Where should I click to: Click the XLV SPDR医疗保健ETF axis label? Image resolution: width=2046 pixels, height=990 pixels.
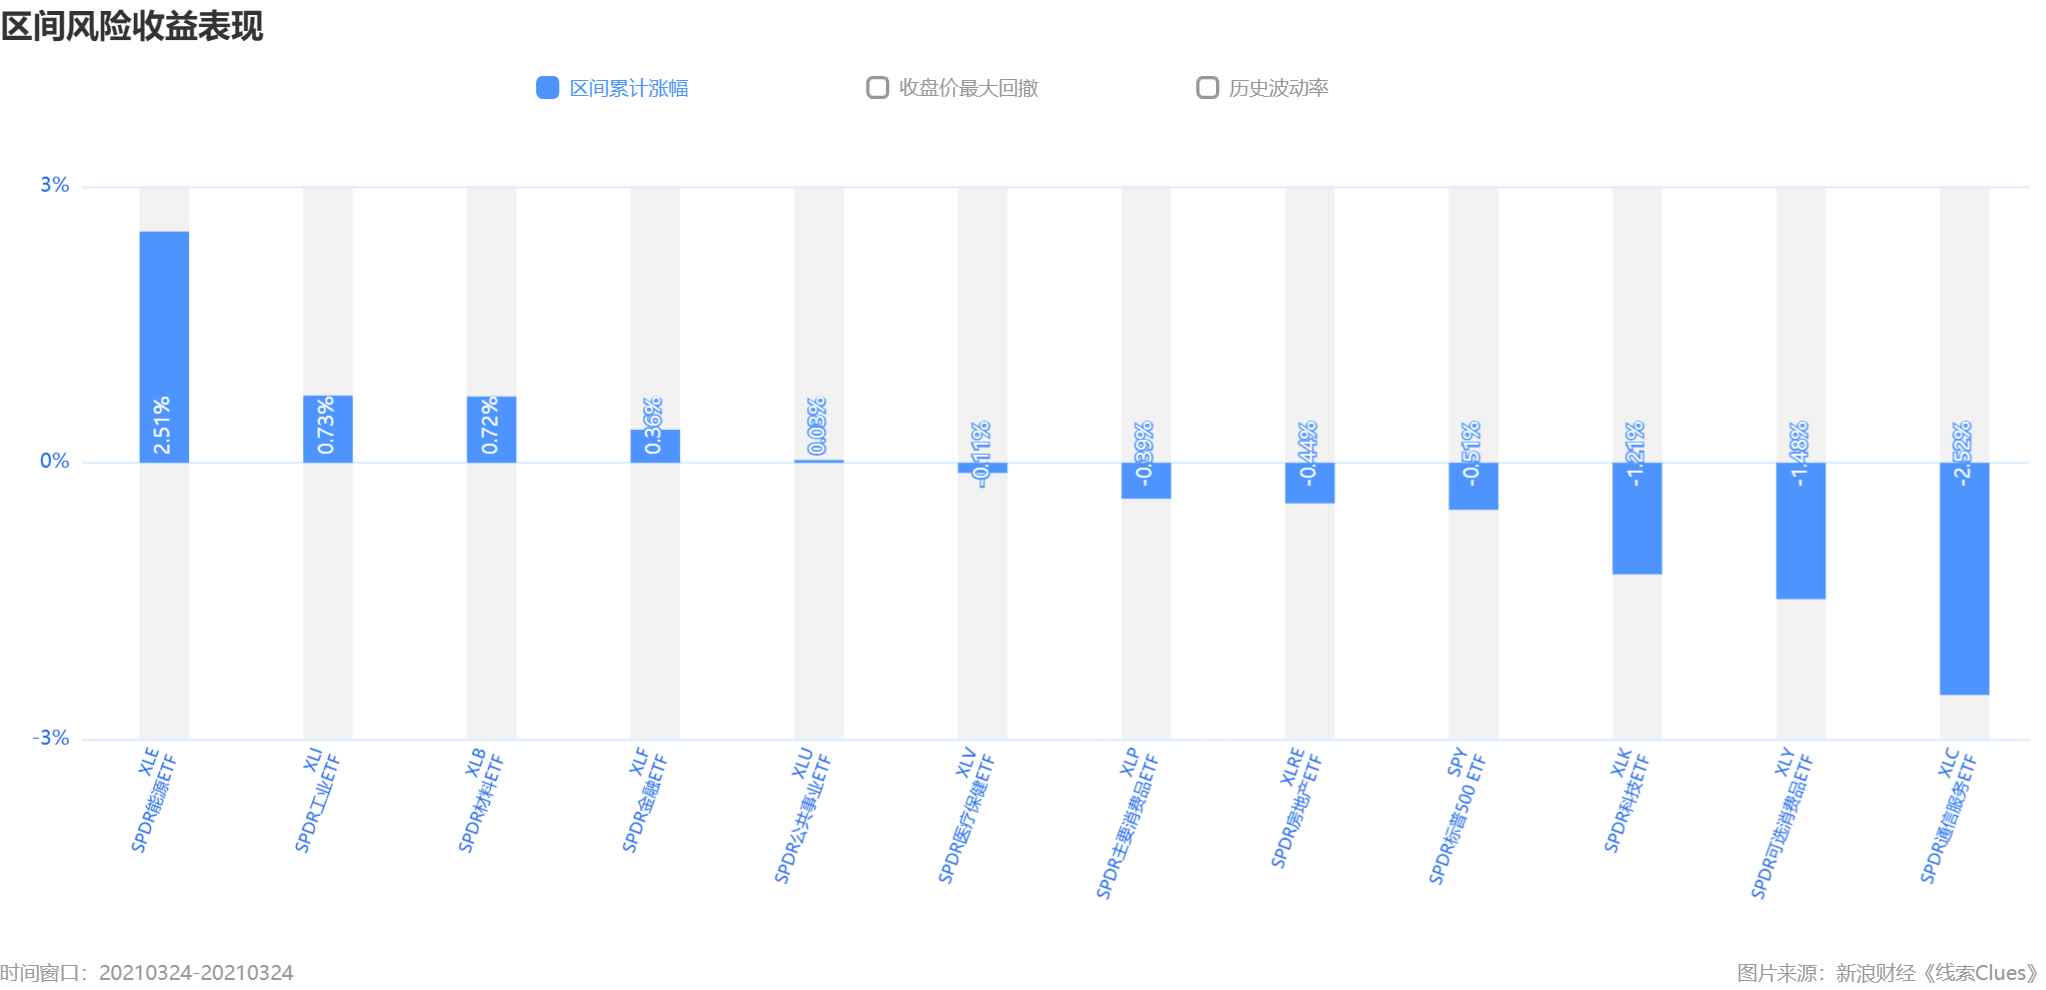[x=967, y=815]
